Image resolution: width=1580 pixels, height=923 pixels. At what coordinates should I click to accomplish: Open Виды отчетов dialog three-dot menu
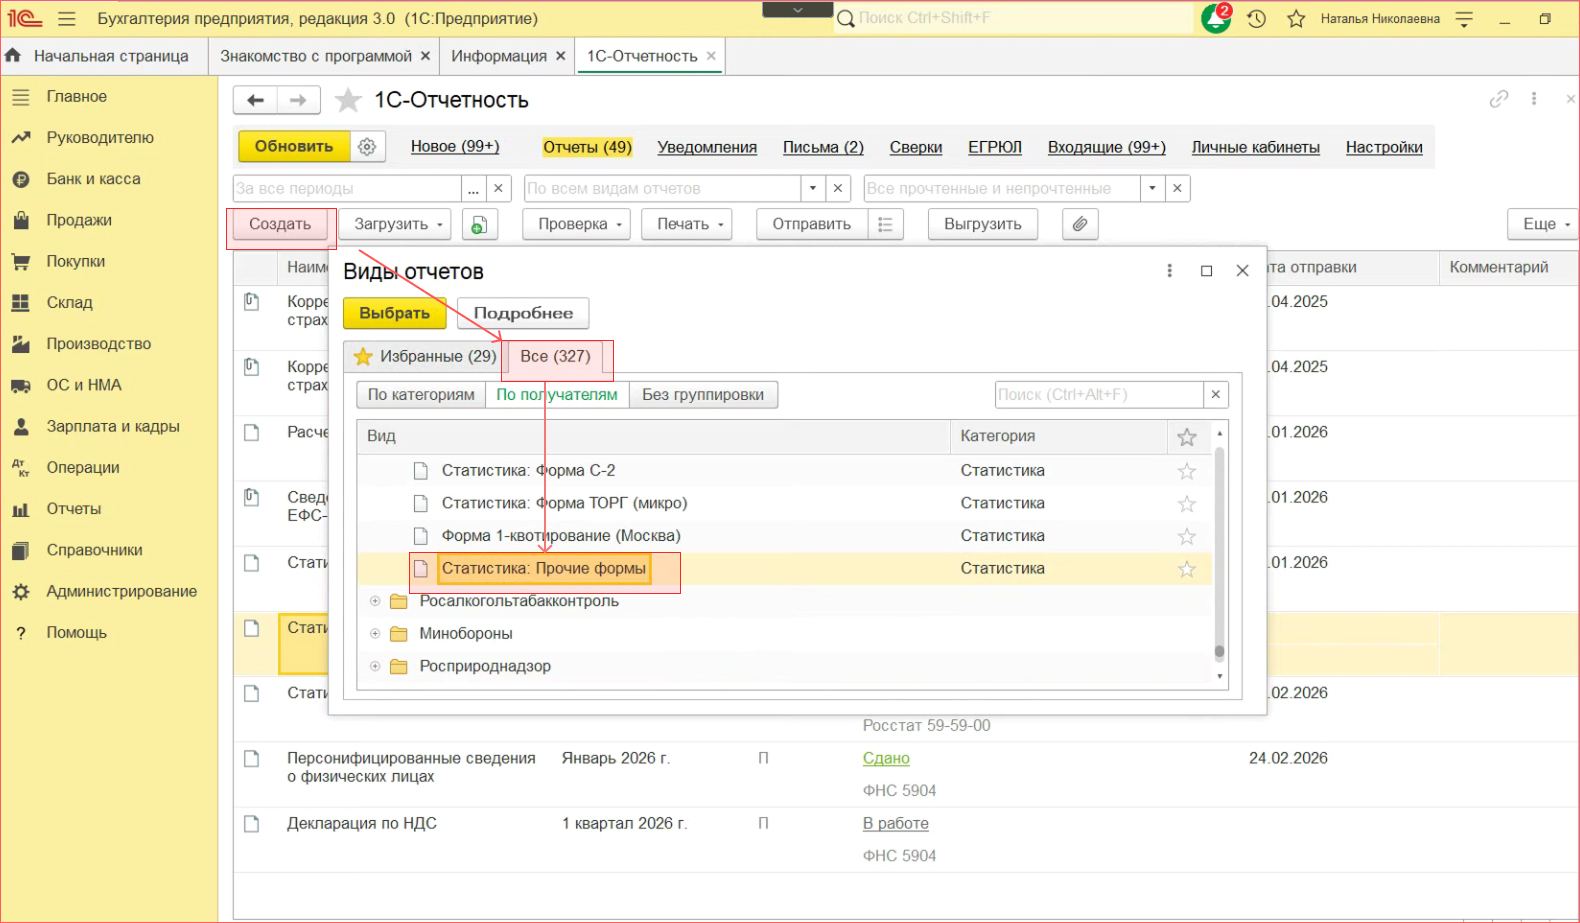pyautogui.click(x=1169, y=271)
